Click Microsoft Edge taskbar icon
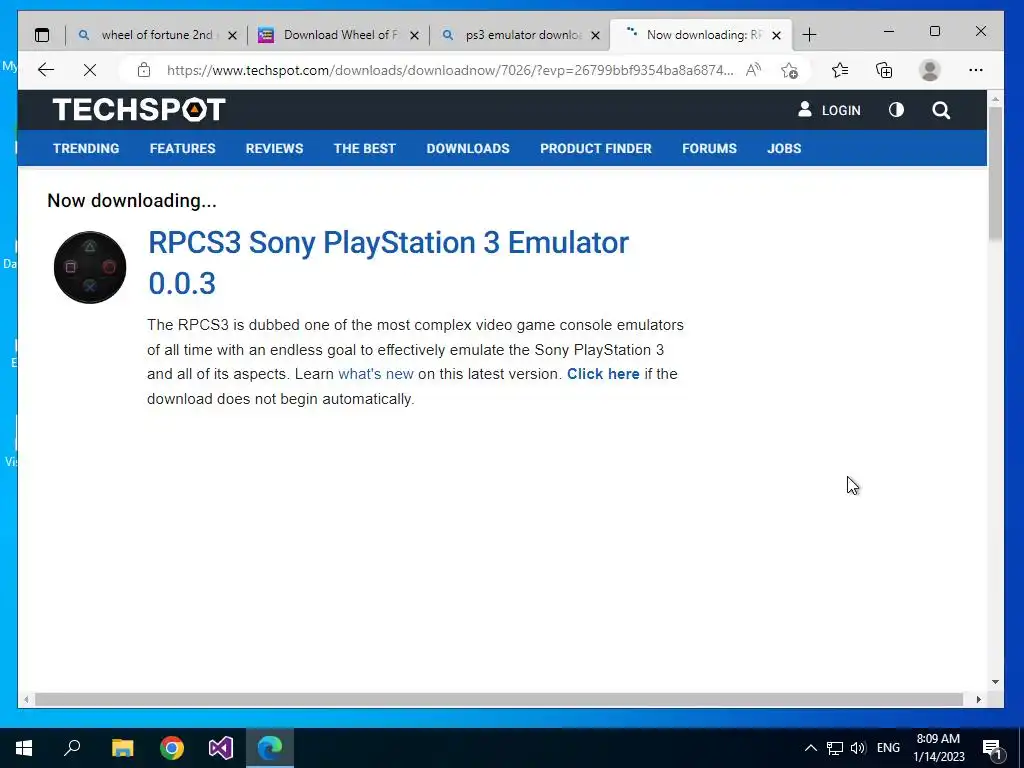The height and width of the screenshot is (768, 1024). (270, 748)
